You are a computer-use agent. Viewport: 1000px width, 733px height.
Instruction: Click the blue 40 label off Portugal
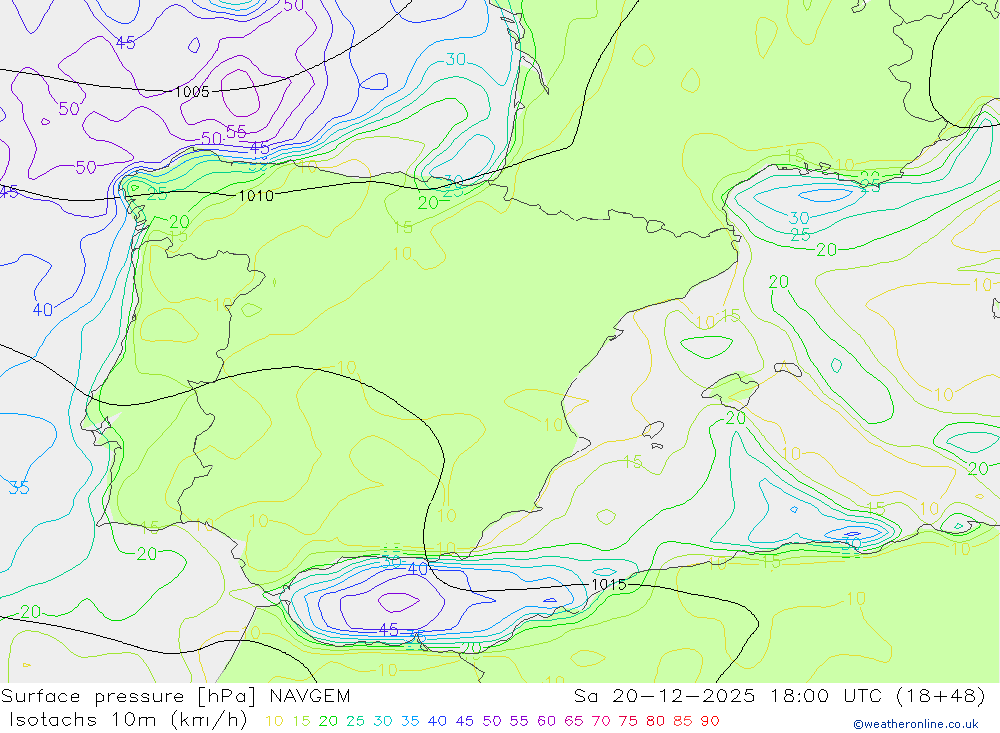(43, 310)
